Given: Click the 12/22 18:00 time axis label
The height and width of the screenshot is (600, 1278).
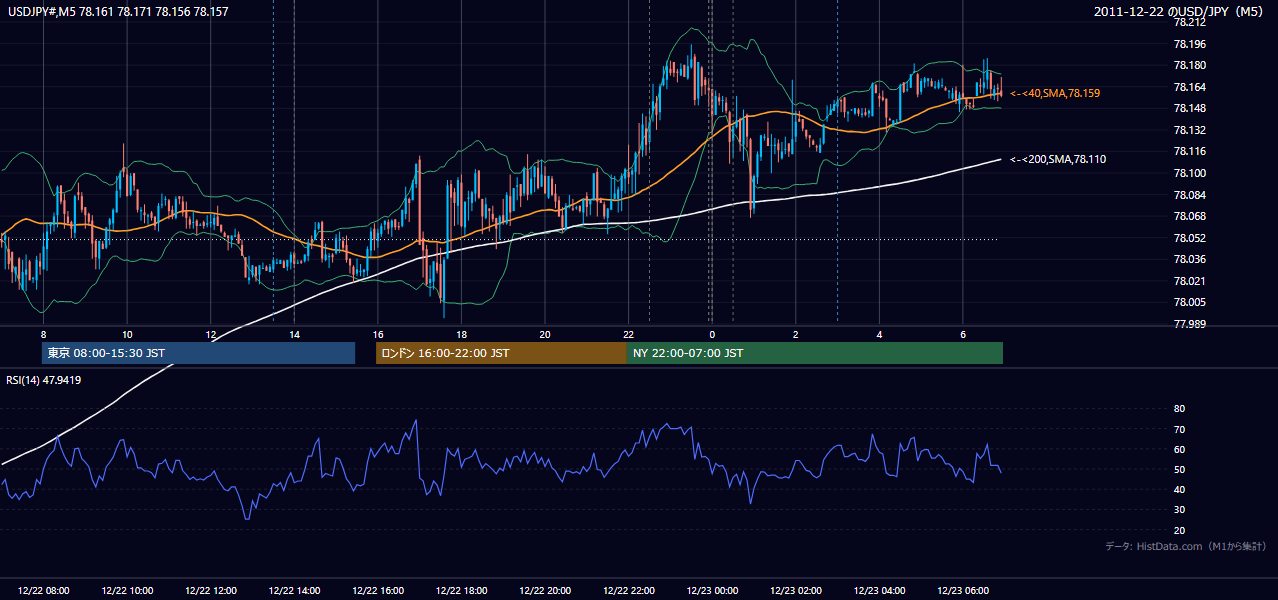Looking at the screenshot, I should point(461,591).
